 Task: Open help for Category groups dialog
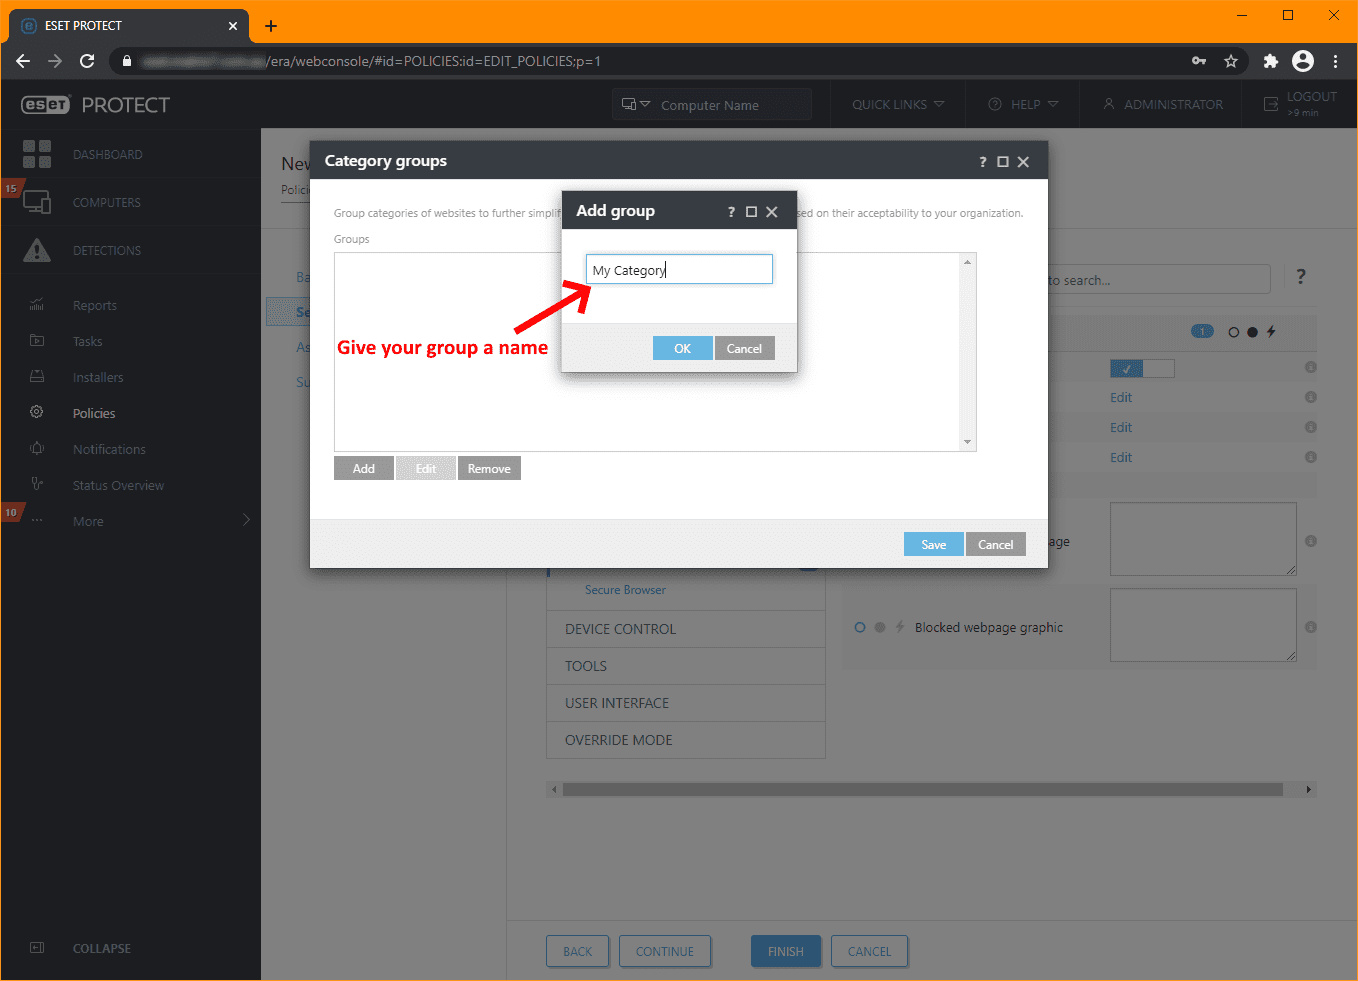tap(983, 162)
